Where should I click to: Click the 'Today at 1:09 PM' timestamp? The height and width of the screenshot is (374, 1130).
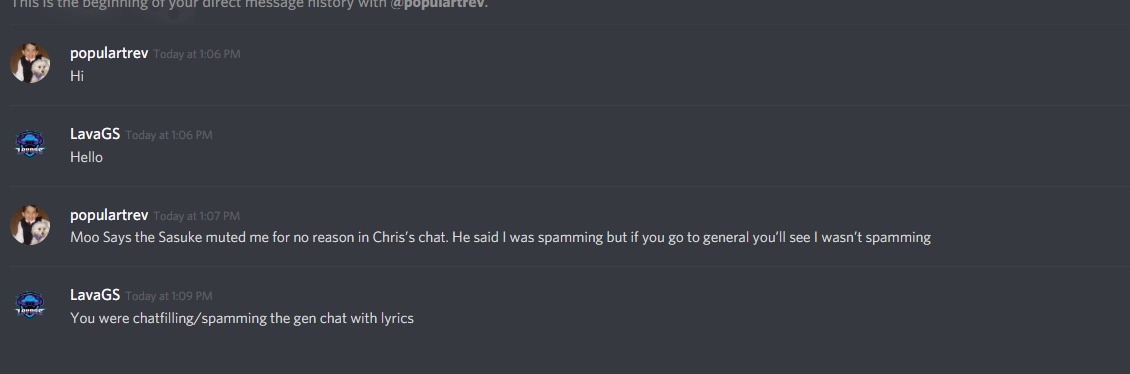(169, 295)
